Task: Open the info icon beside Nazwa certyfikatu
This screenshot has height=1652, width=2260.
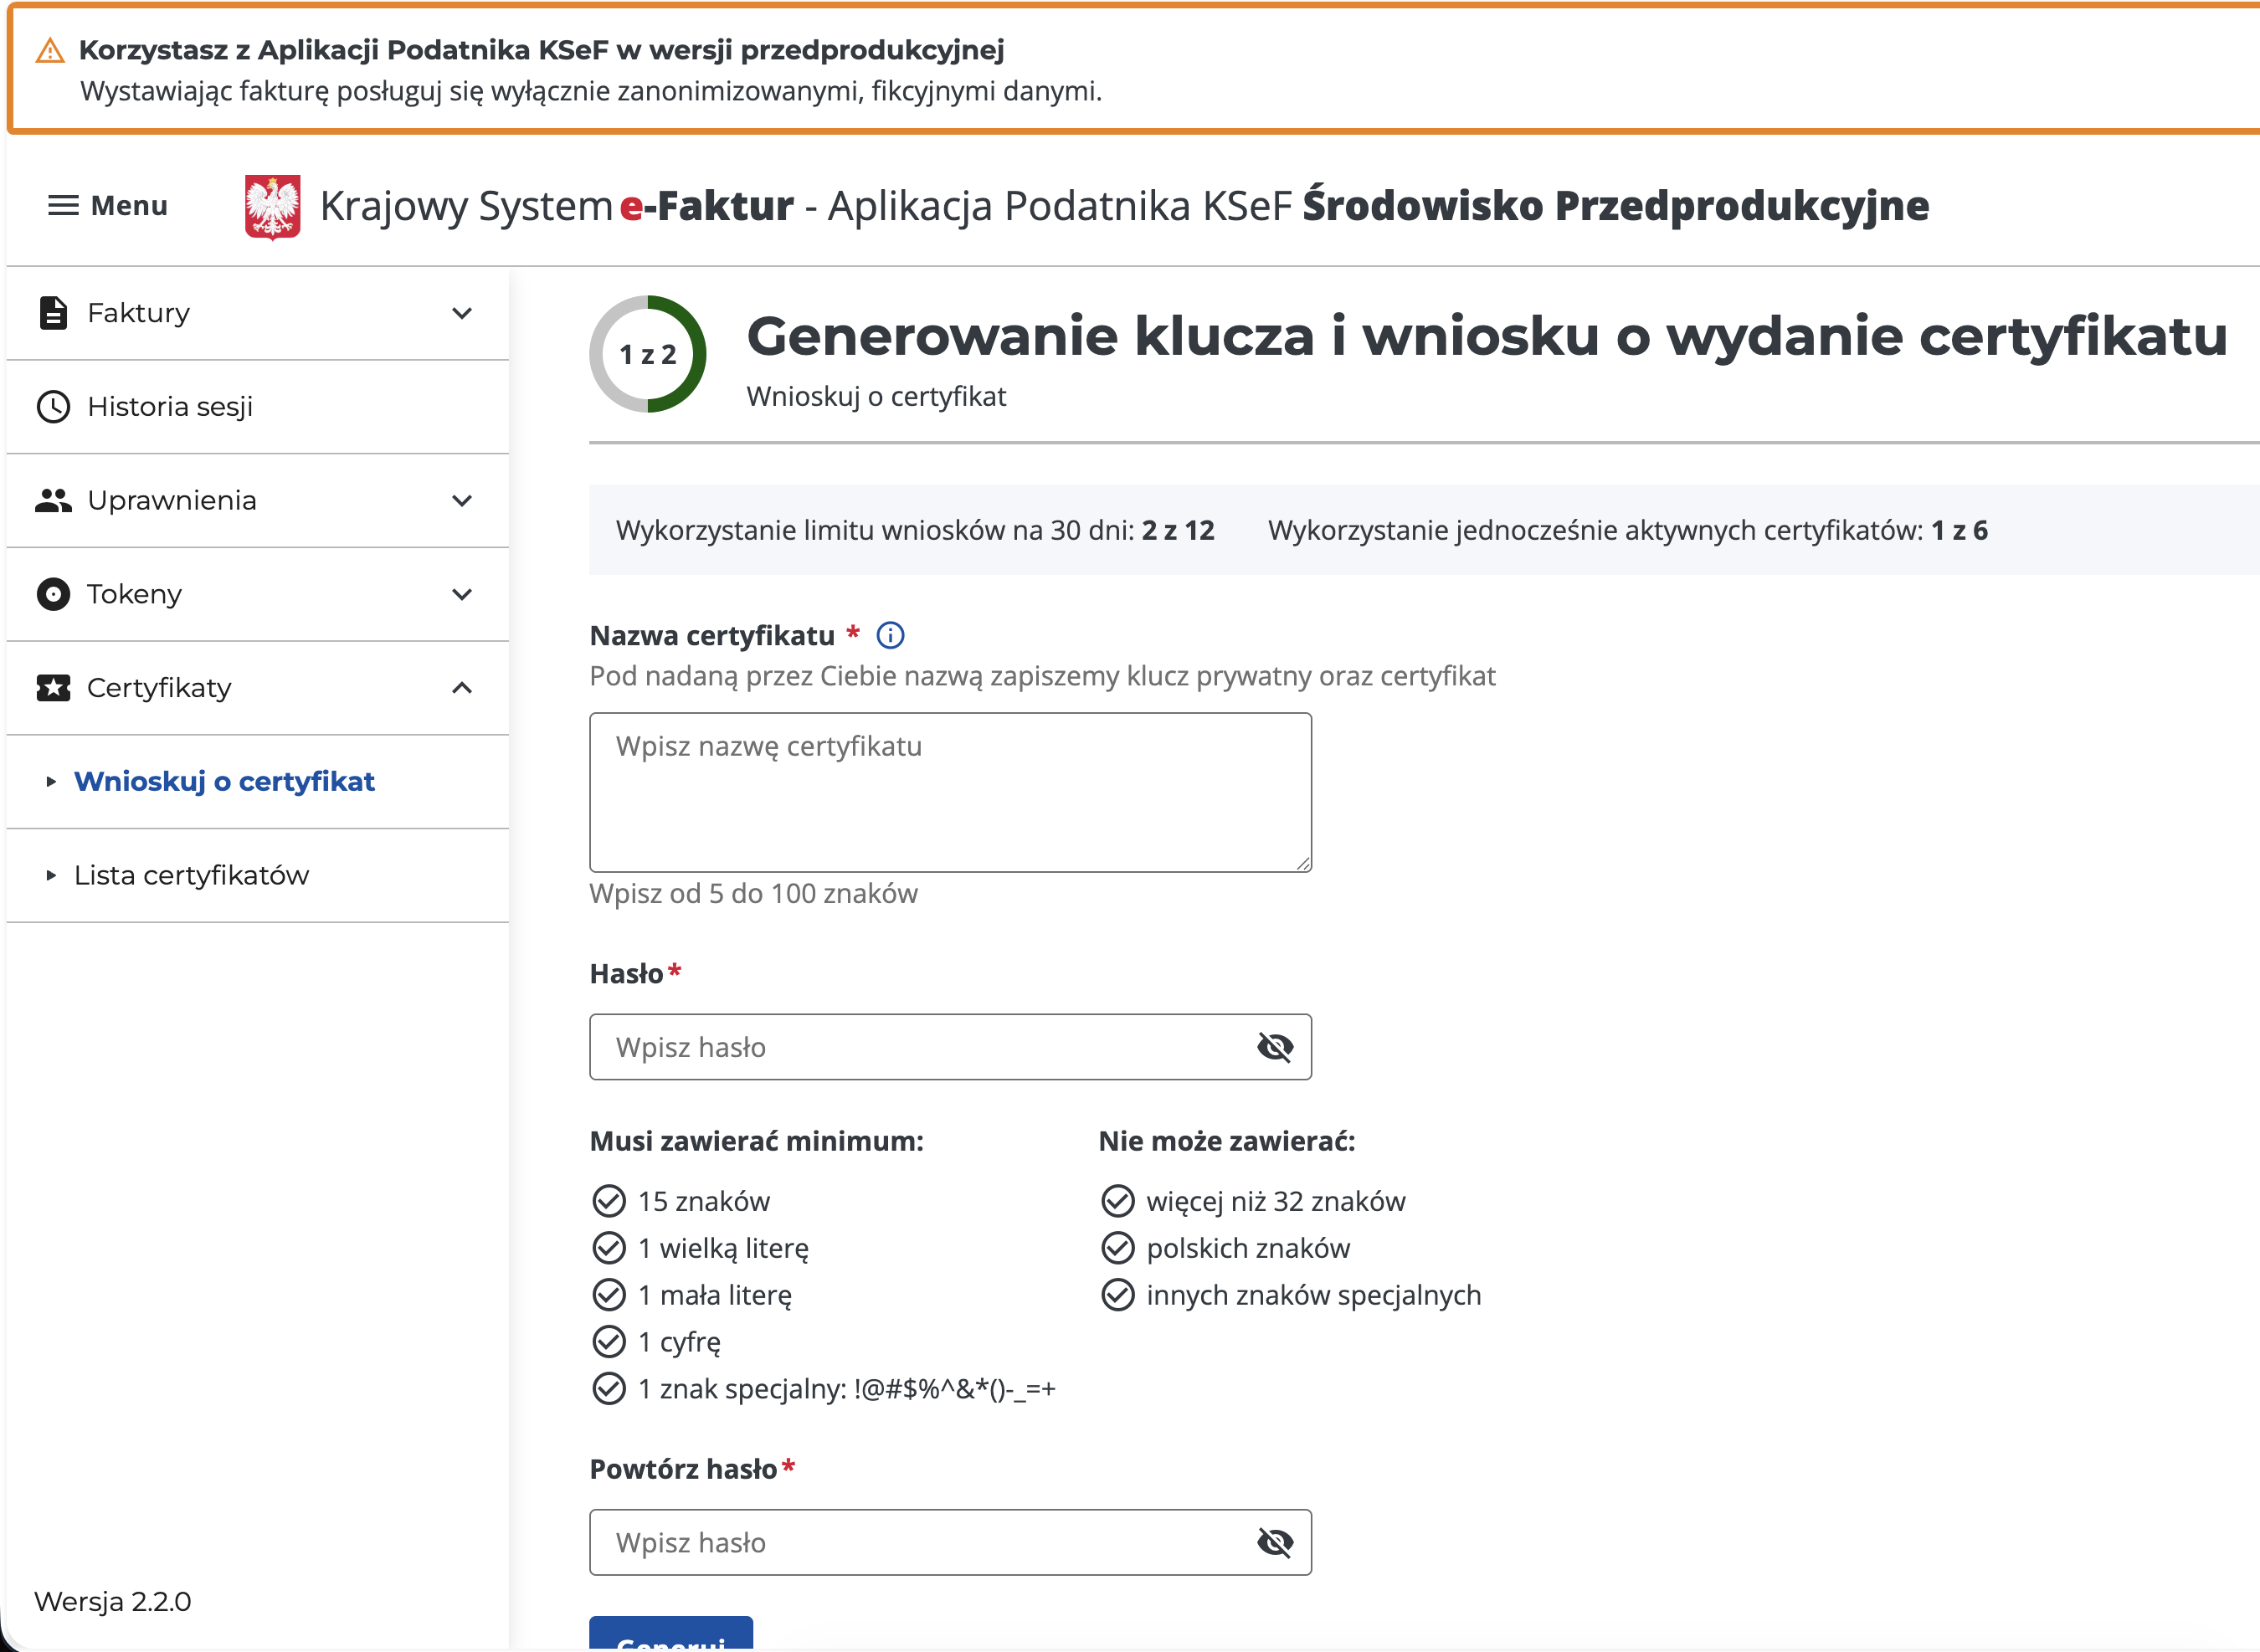Action: click(x=890, y=635)
